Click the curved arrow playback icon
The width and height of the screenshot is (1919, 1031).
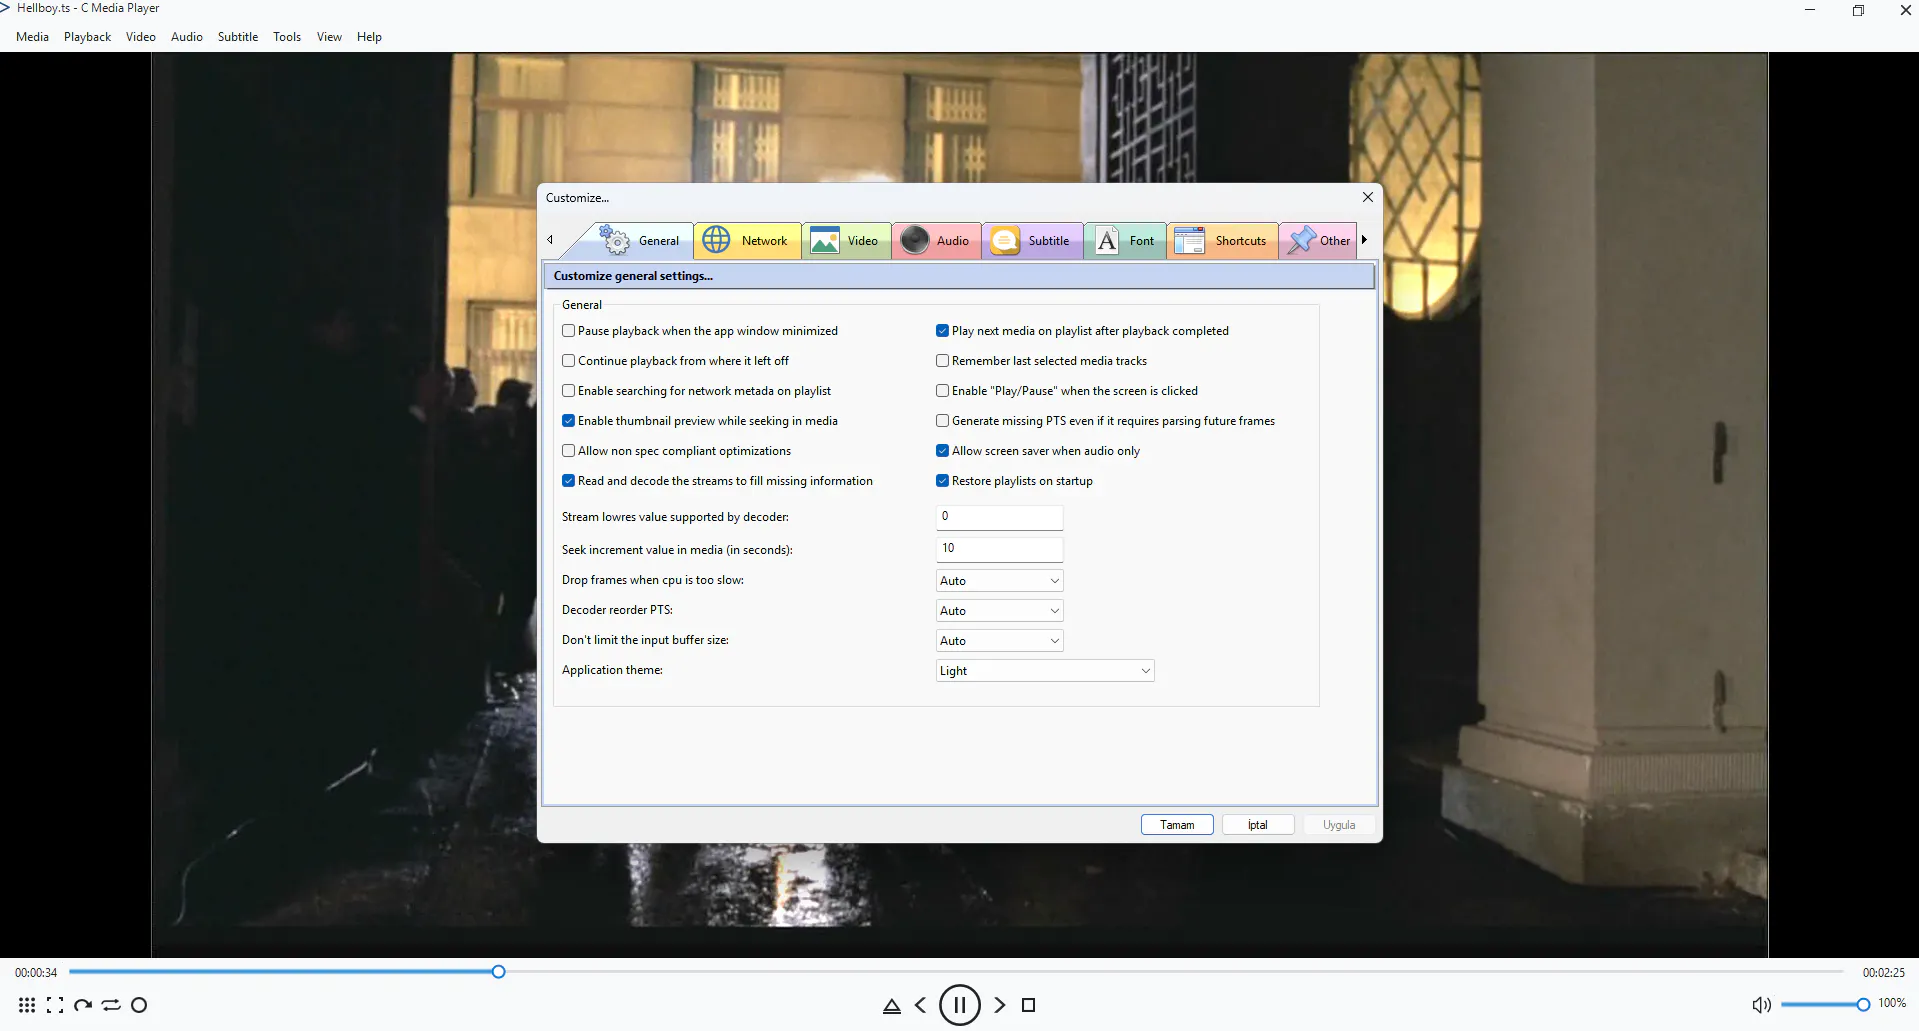[x=83, y=1005]
